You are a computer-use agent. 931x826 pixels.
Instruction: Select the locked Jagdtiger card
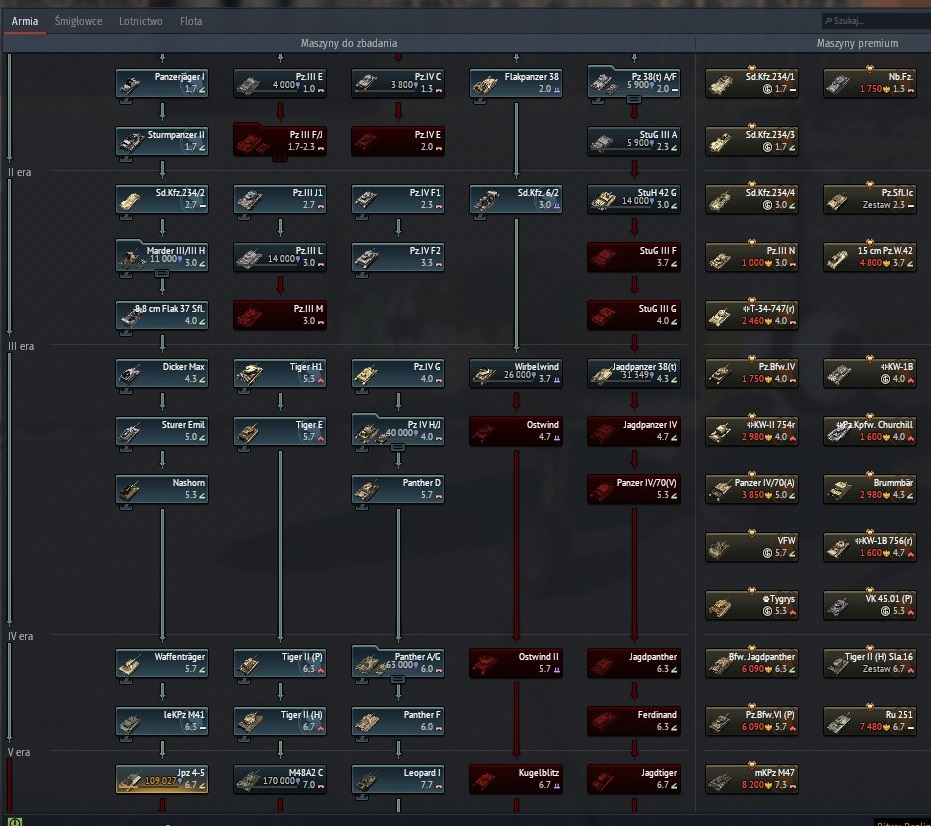point(634,779)
